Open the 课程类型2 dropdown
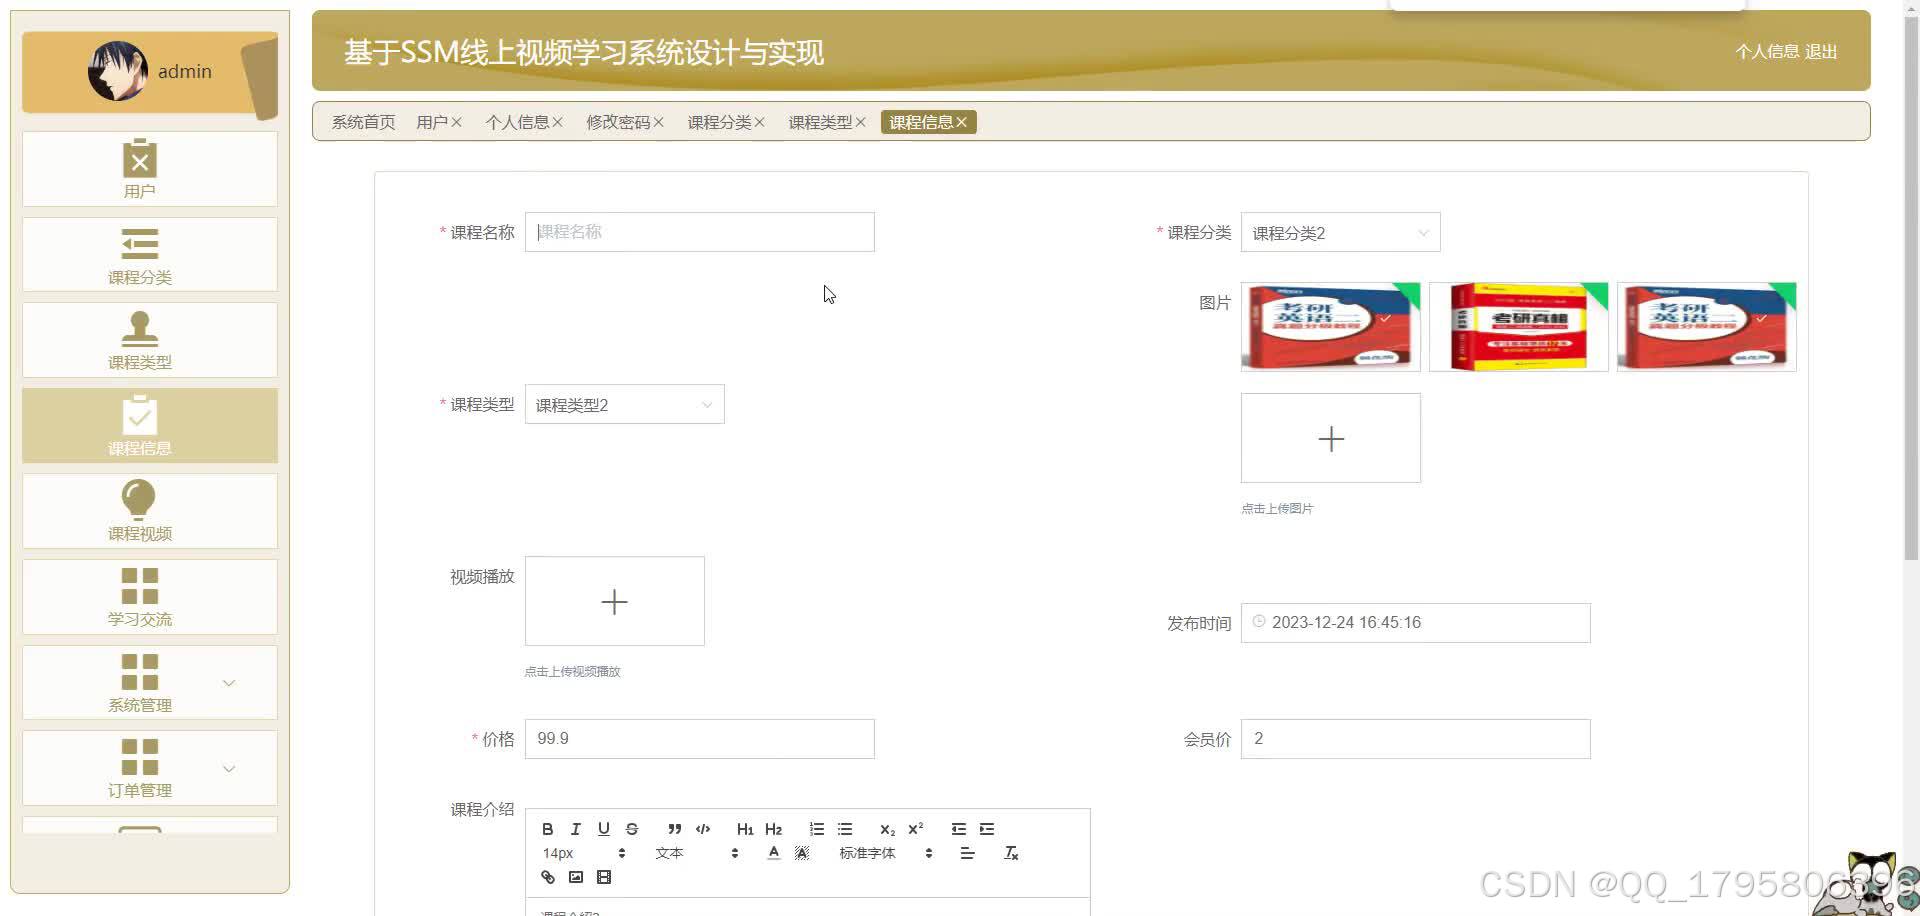This screenshot has width=1920, height=916. point(623,404)
